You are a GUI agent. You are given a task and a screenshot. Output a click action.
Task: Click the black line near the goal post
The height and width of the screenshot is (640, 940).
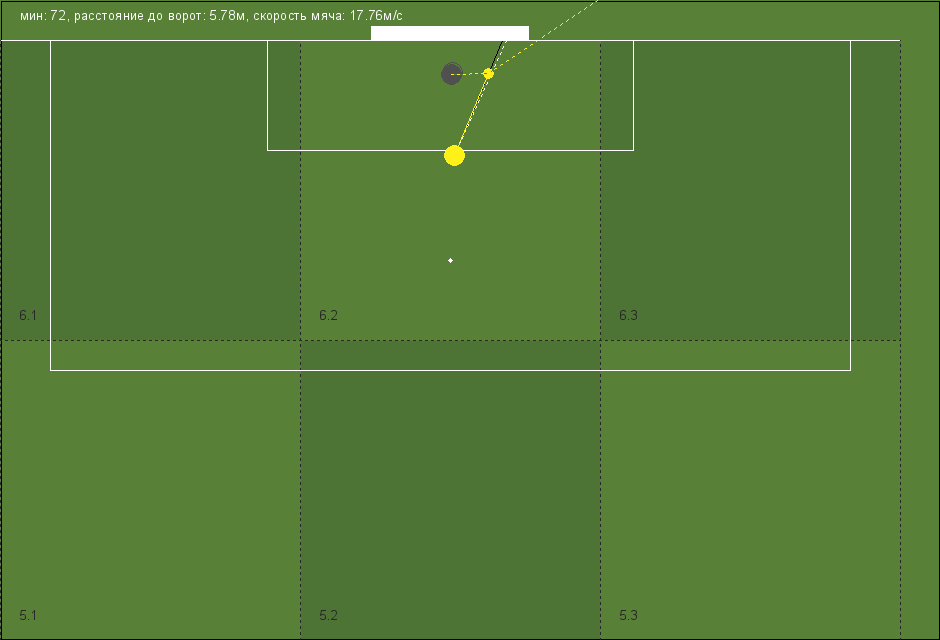497,55
